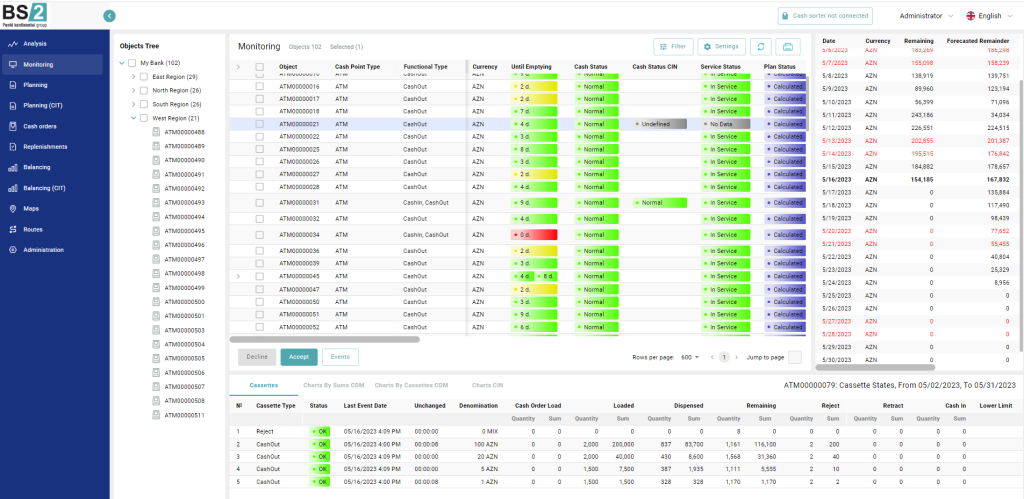
Task: Click the Filter button
Action: click(x=673, y=47)
